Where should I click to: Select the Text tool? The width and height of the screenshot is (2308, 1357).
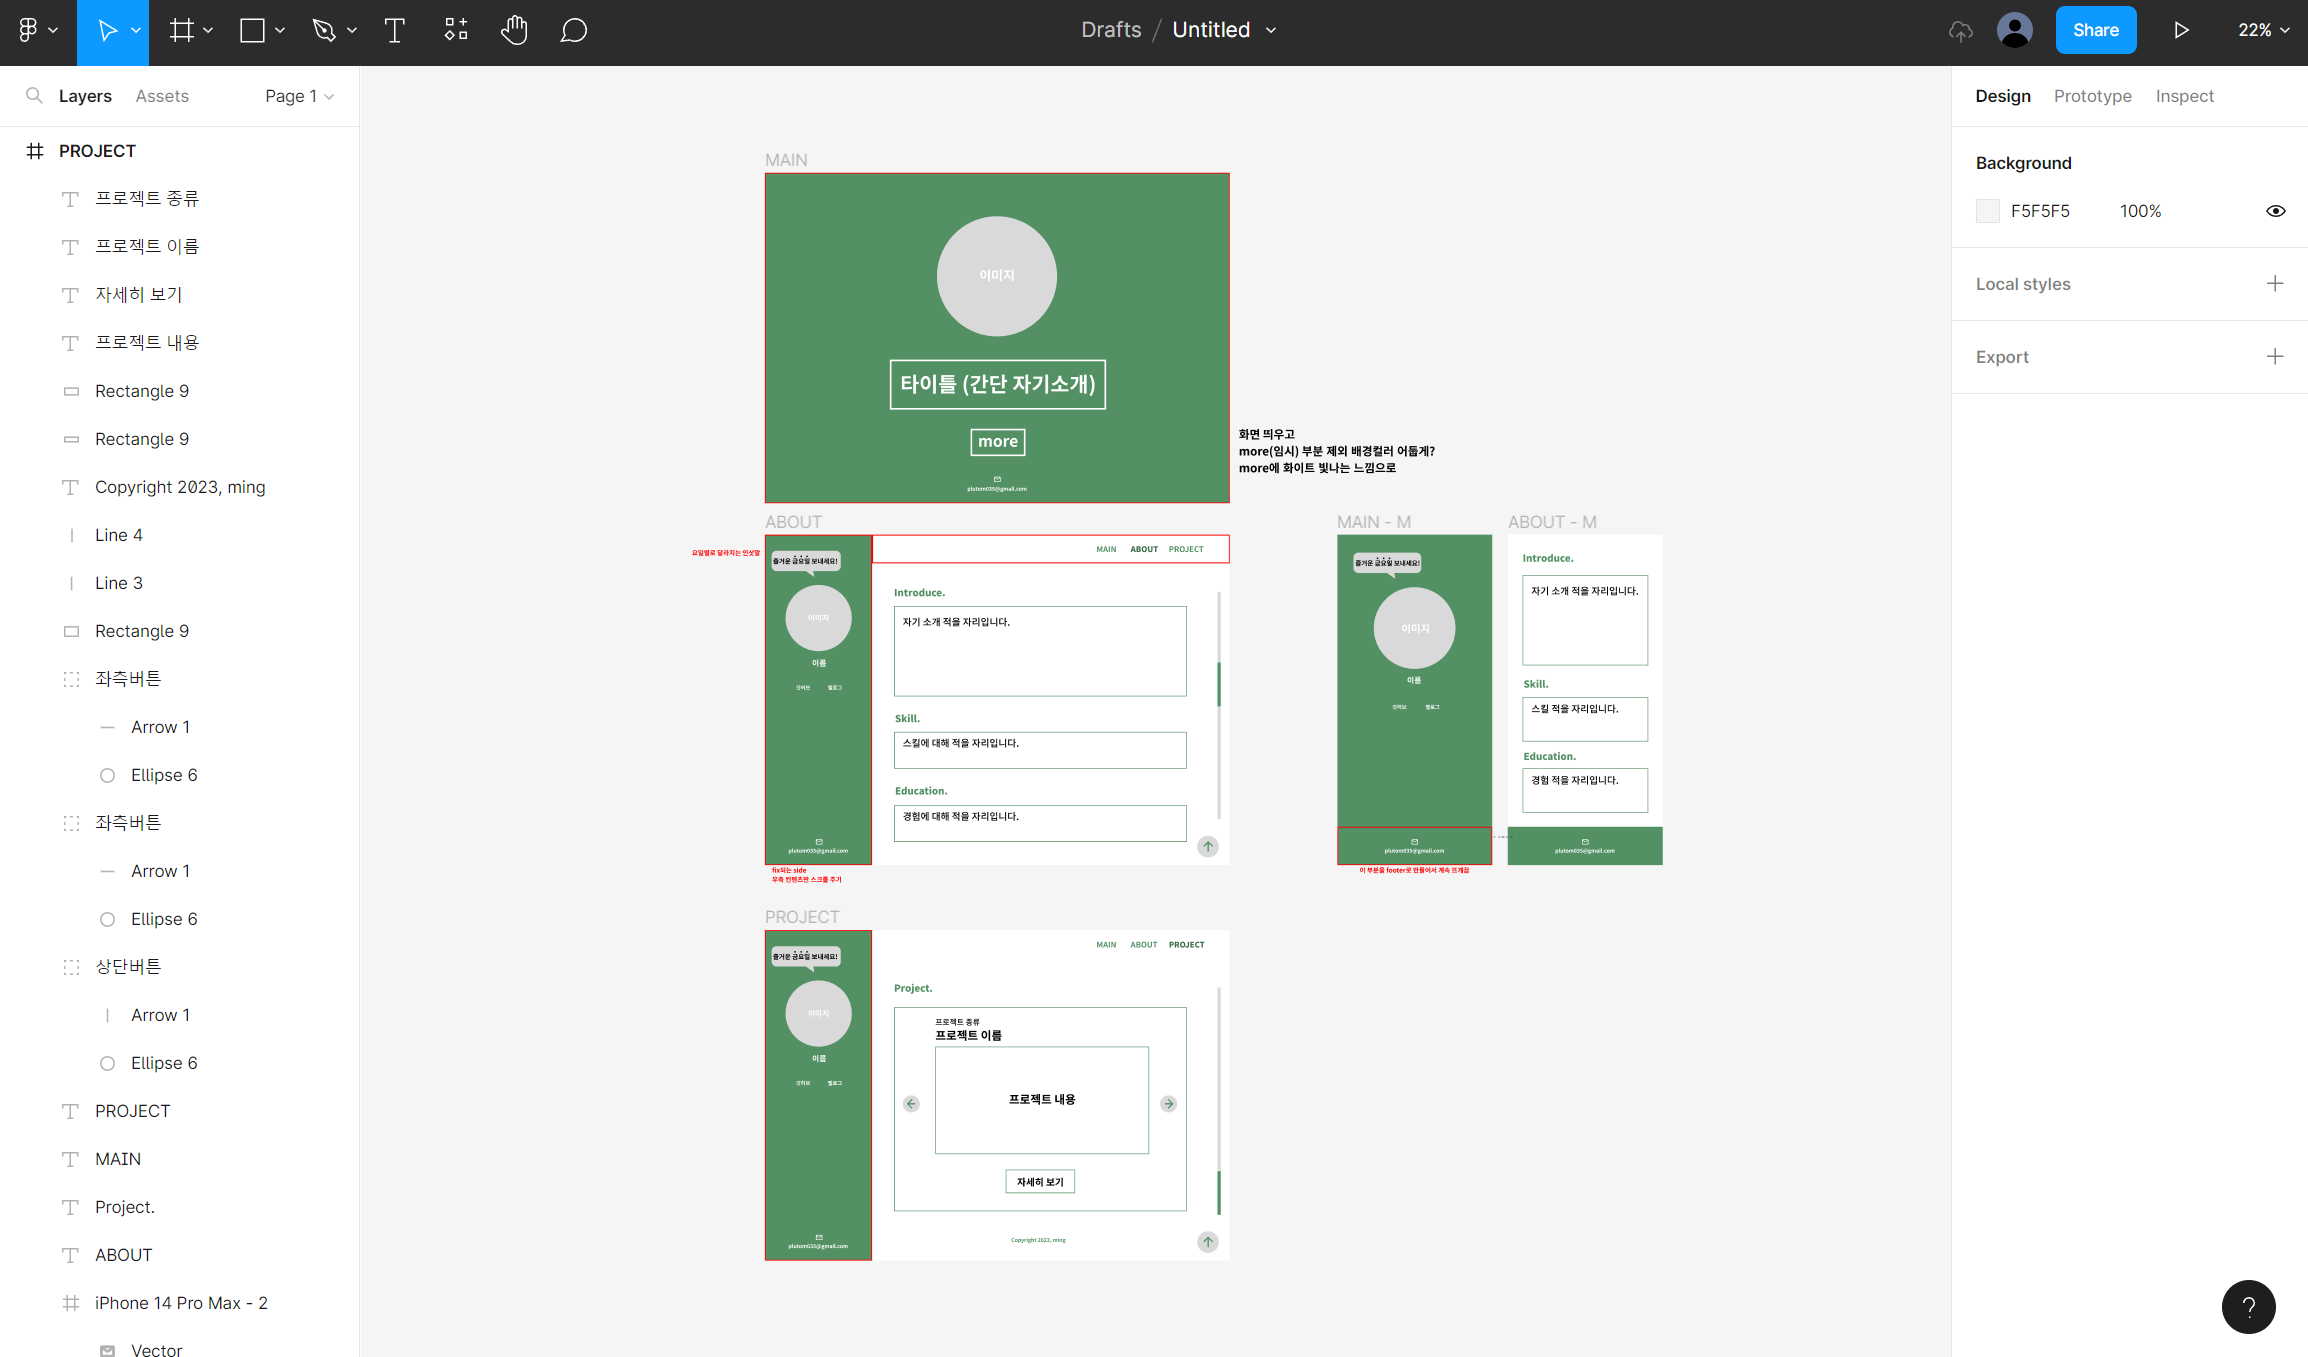coord(394,30)
